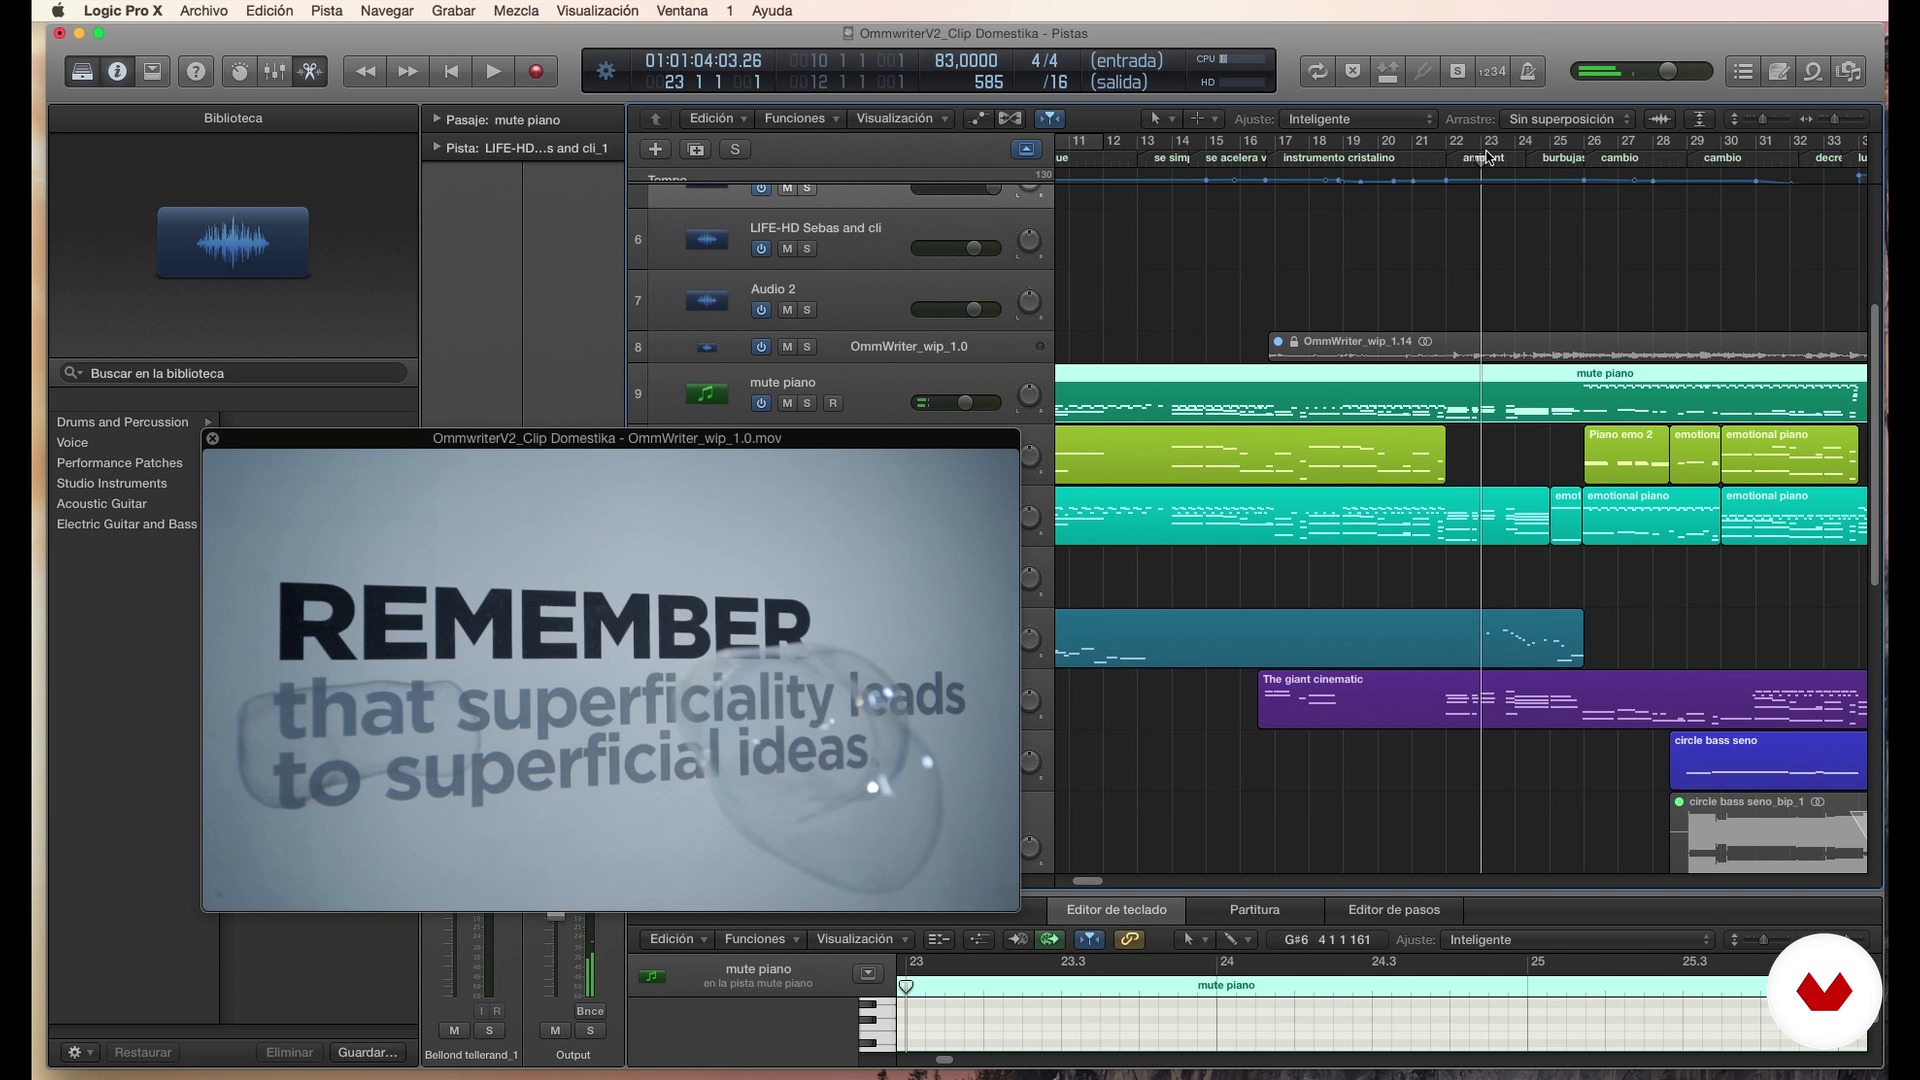The height and width of the screenshot is (1080, 1920).
Task: Open the Ajuste Inteligente snap dropdown
Action: (x=1358, y=119)
